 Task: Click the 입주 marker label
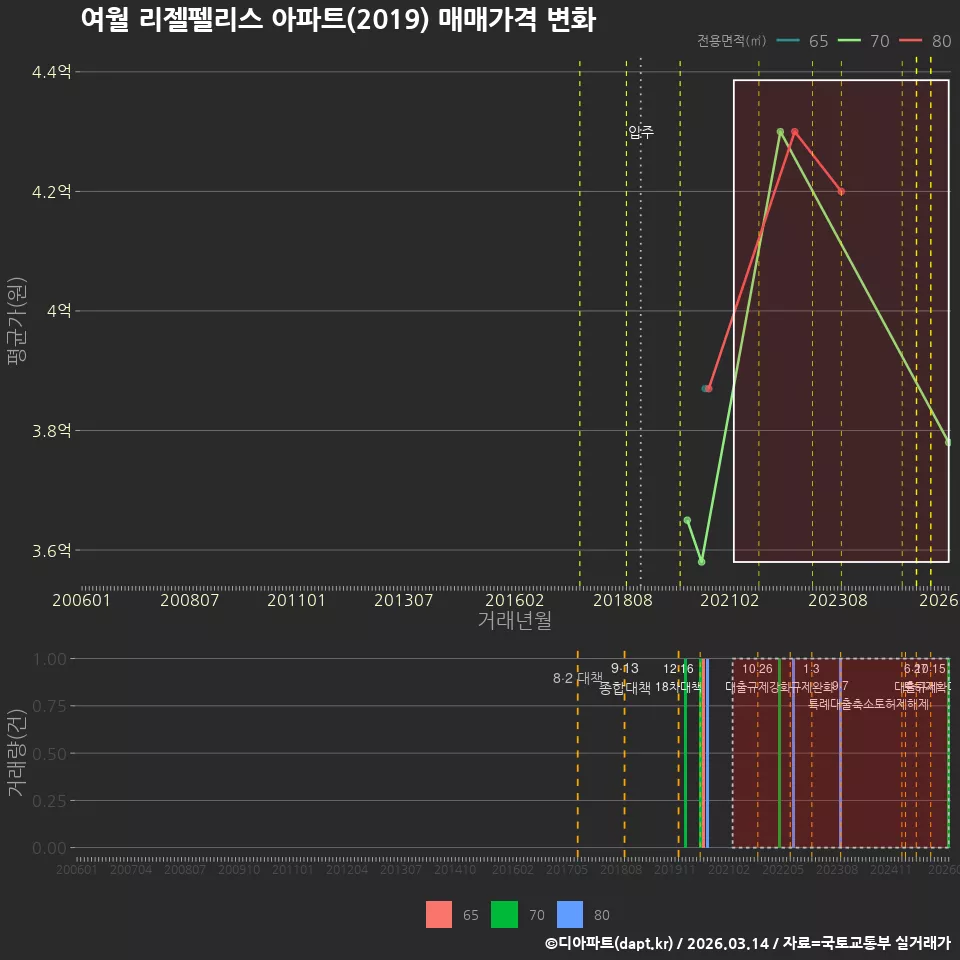pos(641,132)
